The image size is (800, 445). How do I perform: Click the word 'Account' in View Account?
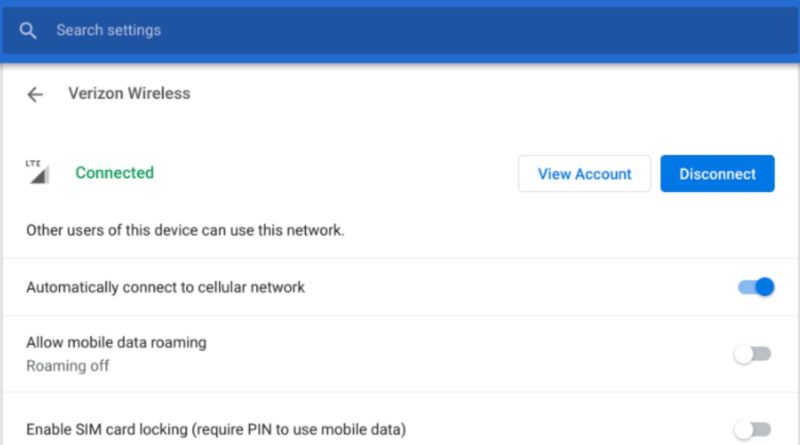click(x=603, y=174)
